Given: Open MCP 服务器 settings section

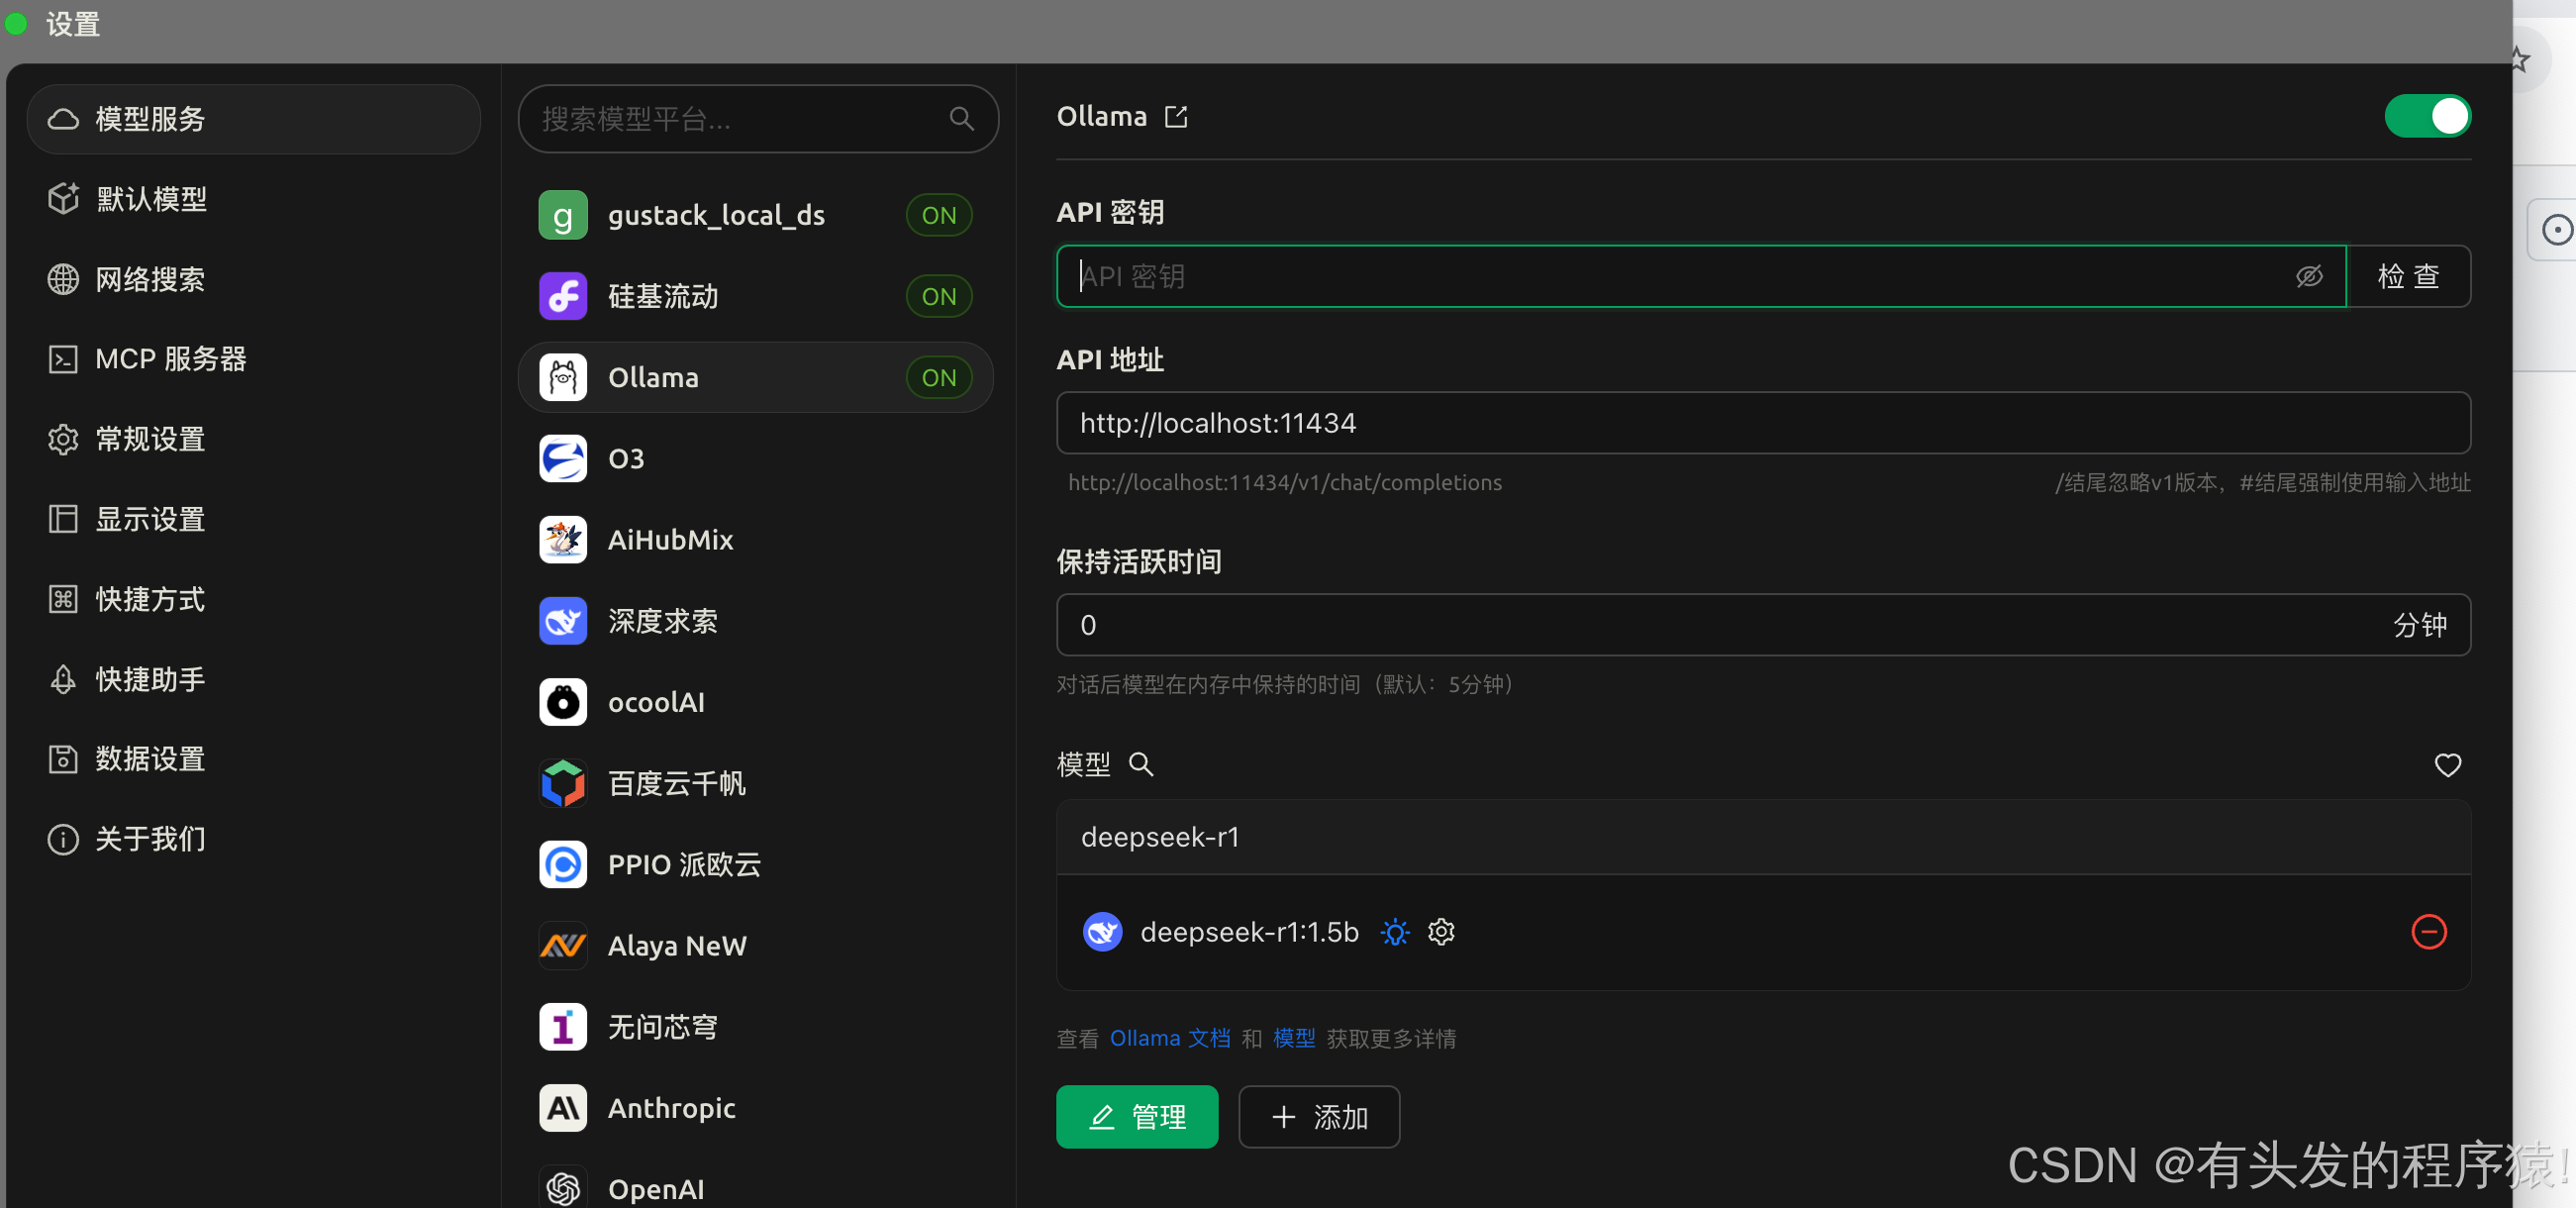Looking at the screenshot, I should click(170, 359).
